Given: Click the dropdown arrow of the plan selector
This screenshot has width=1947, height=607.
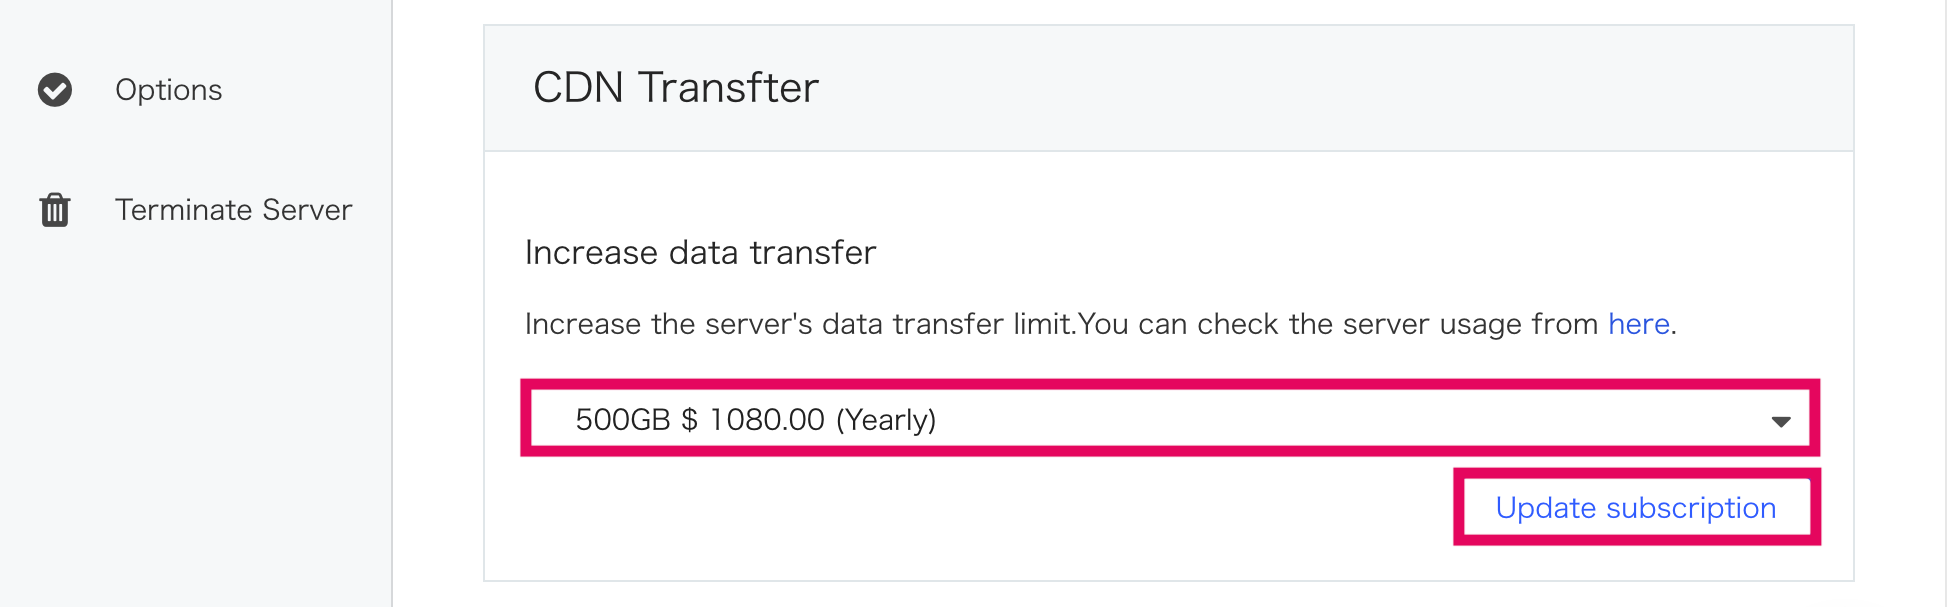Looking at the screenshot, I should (x=1781, y=421).
